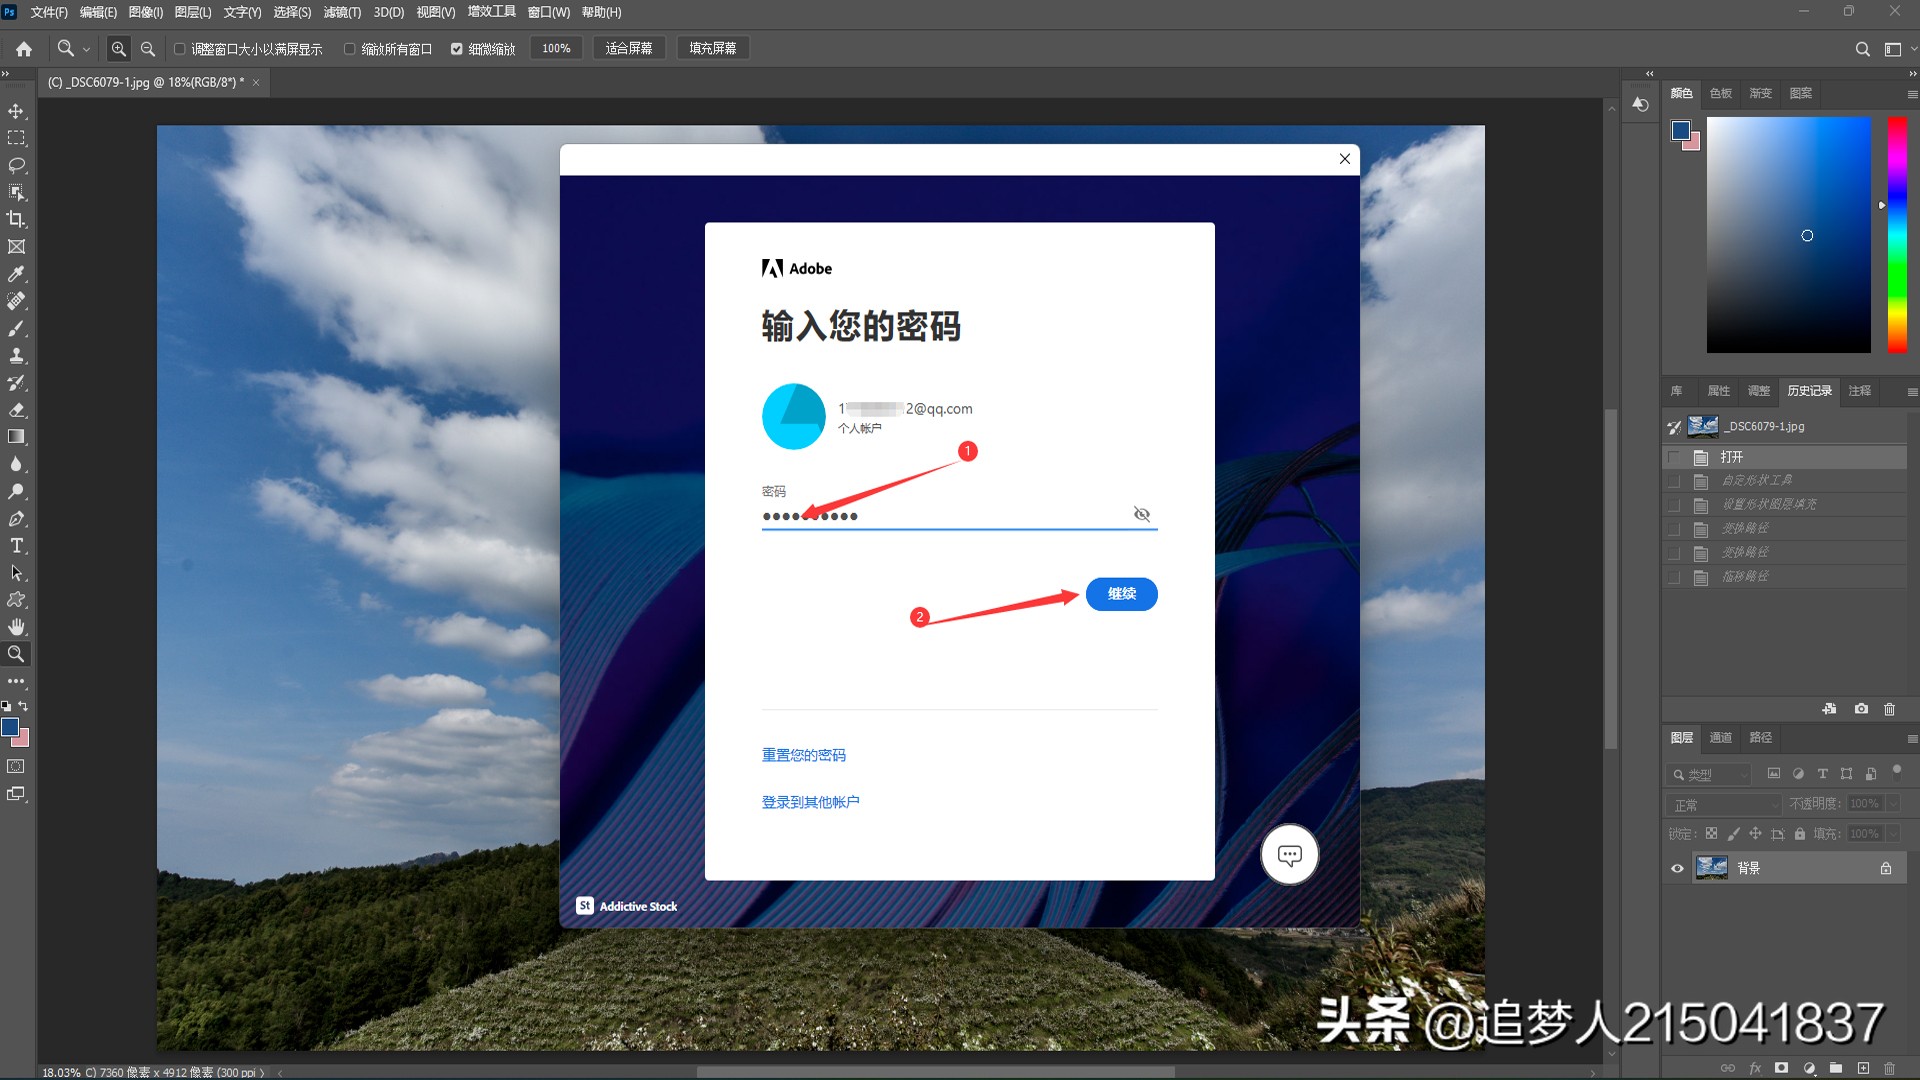Switch to the 通道 tab

1720,738
